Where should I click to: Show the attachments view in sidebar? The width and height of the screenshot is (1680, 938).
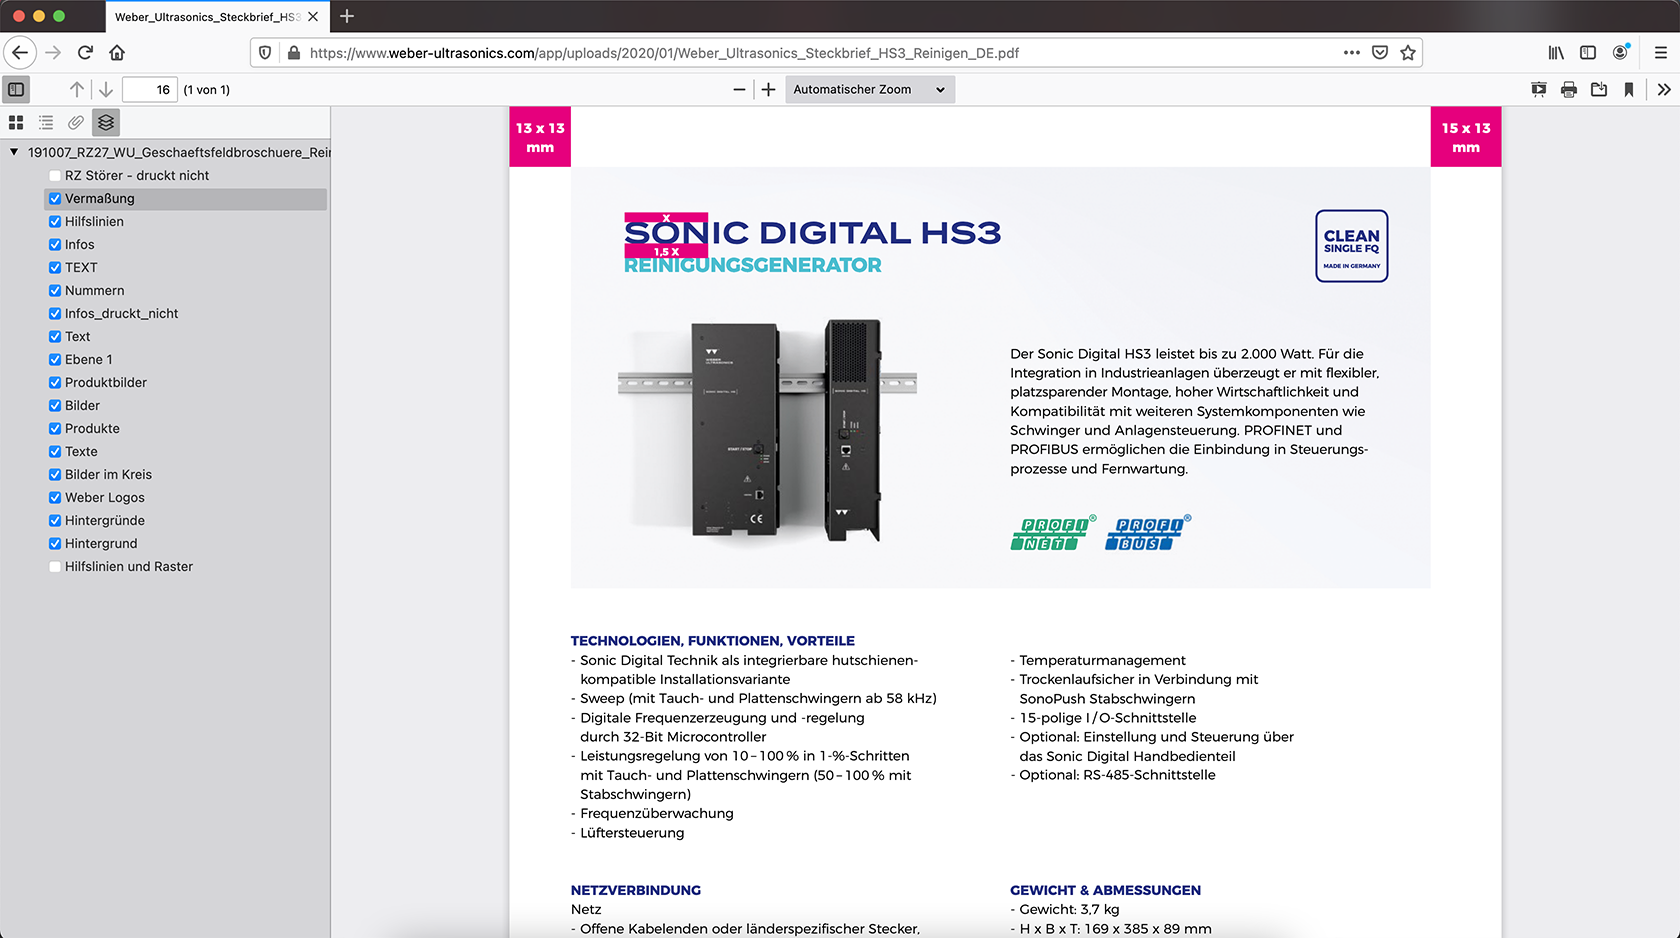pos(76,123)
